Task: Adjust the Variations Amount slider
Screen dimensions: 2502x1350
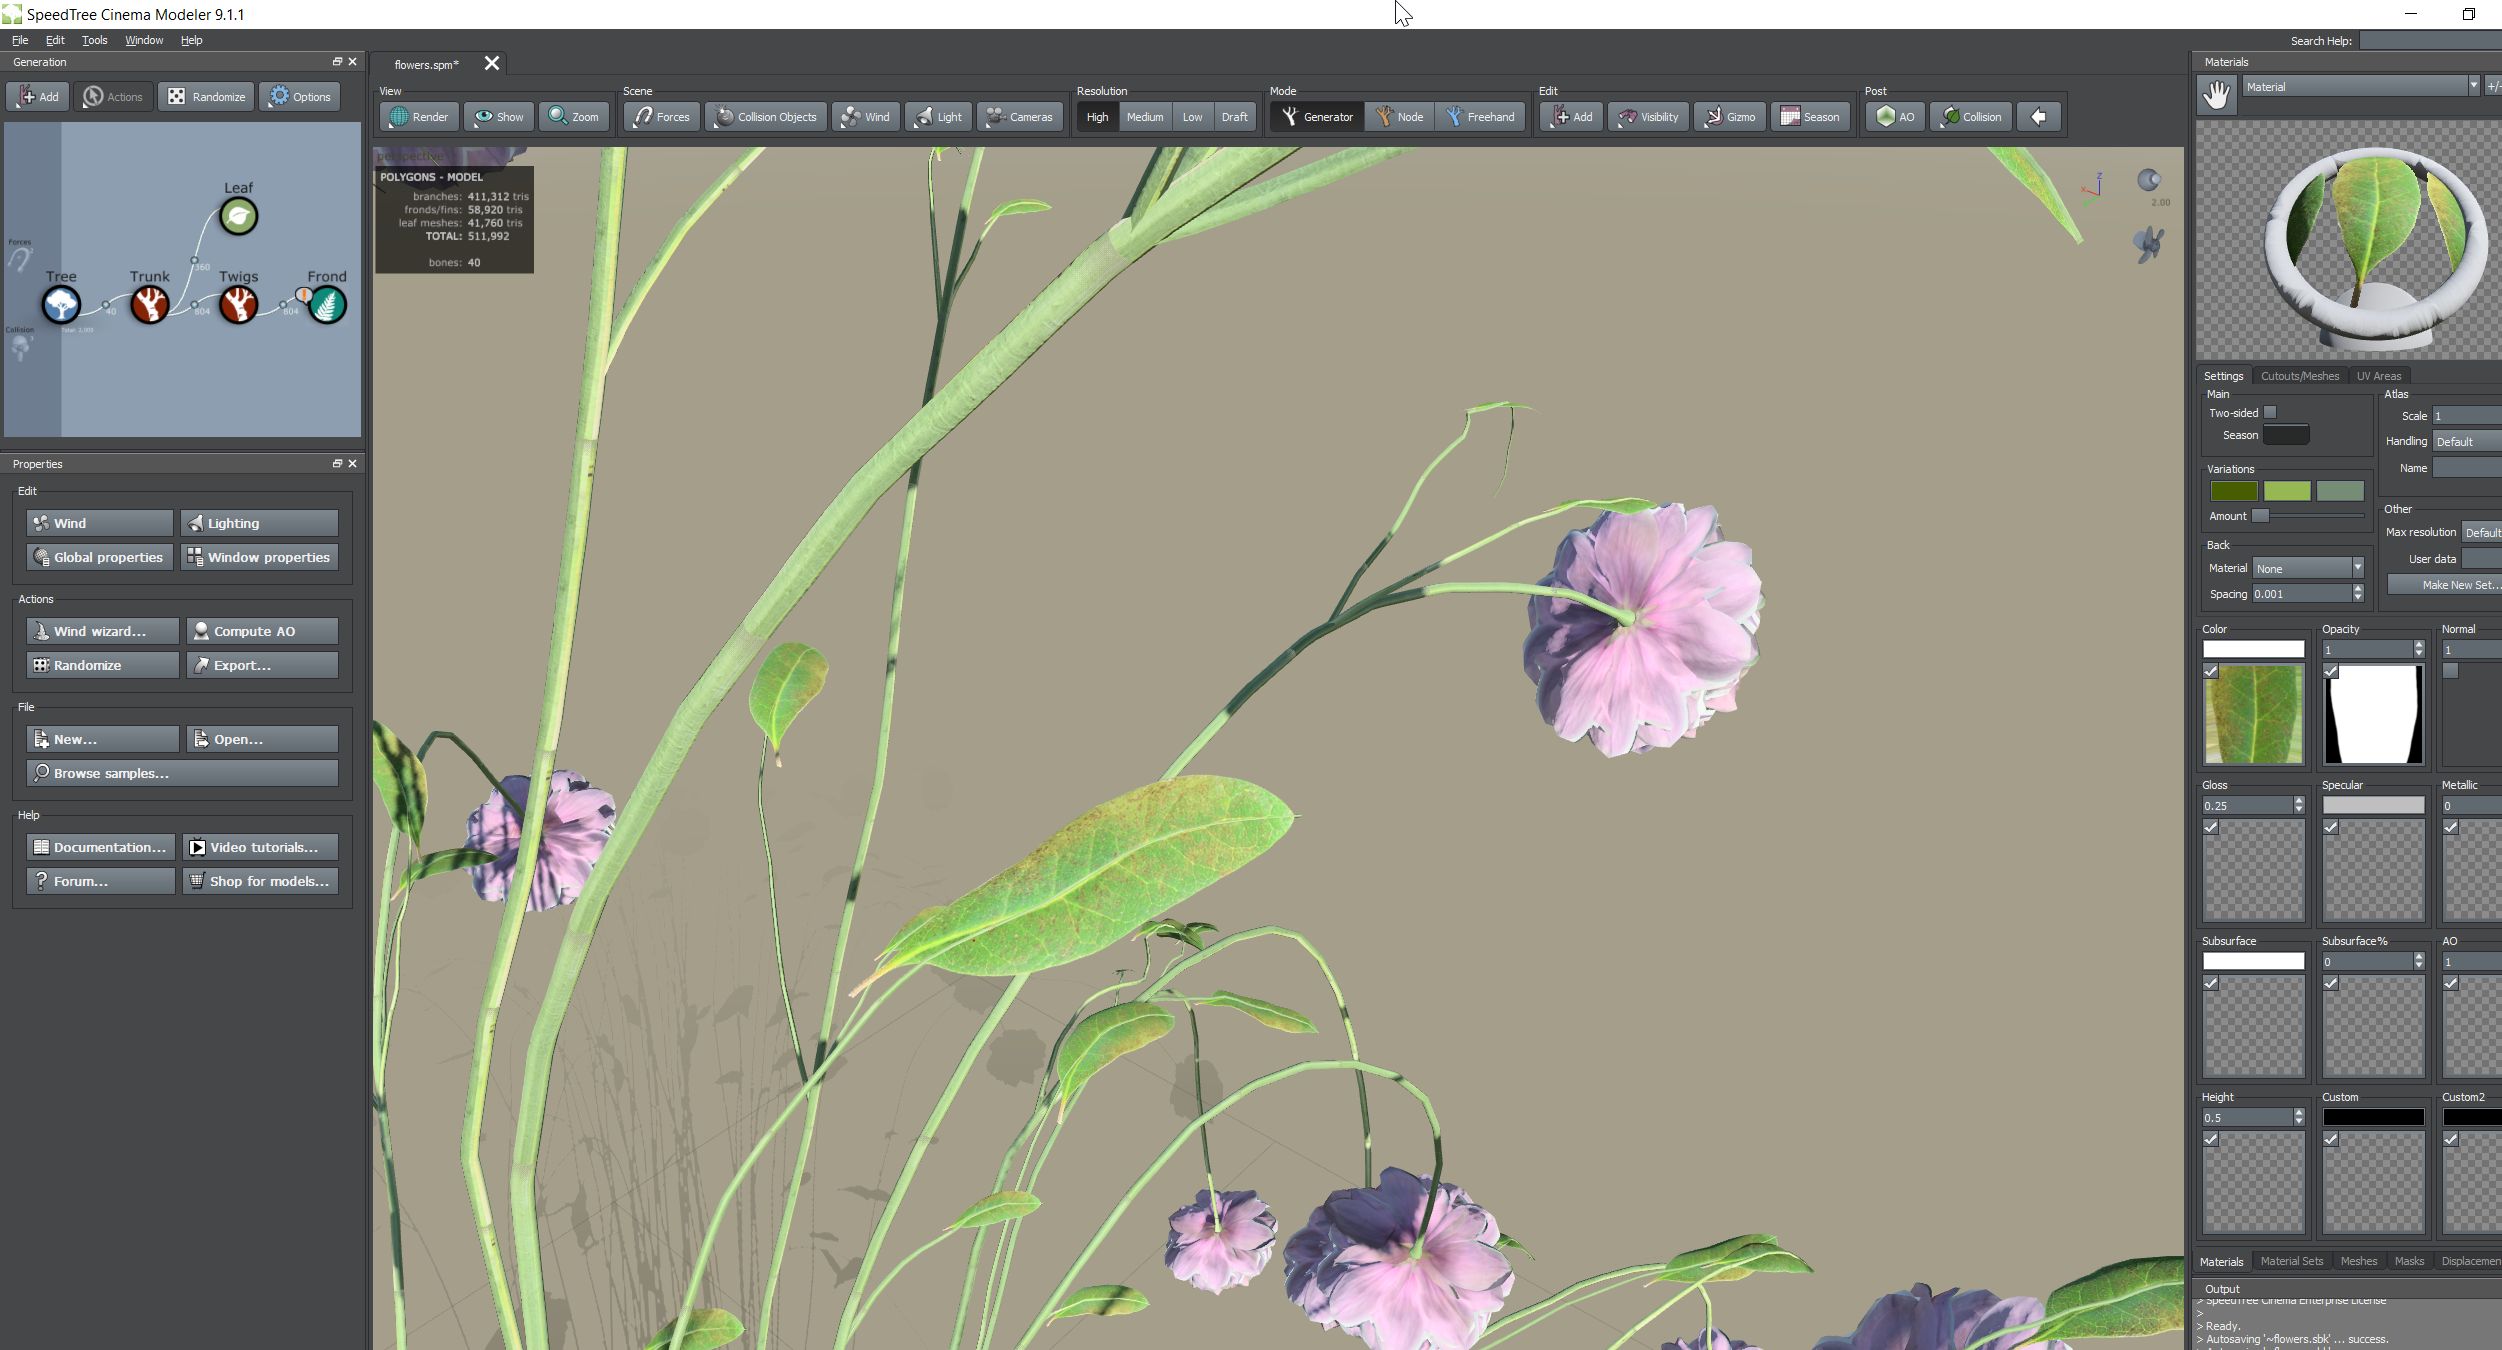Action: click(2309, 516)
